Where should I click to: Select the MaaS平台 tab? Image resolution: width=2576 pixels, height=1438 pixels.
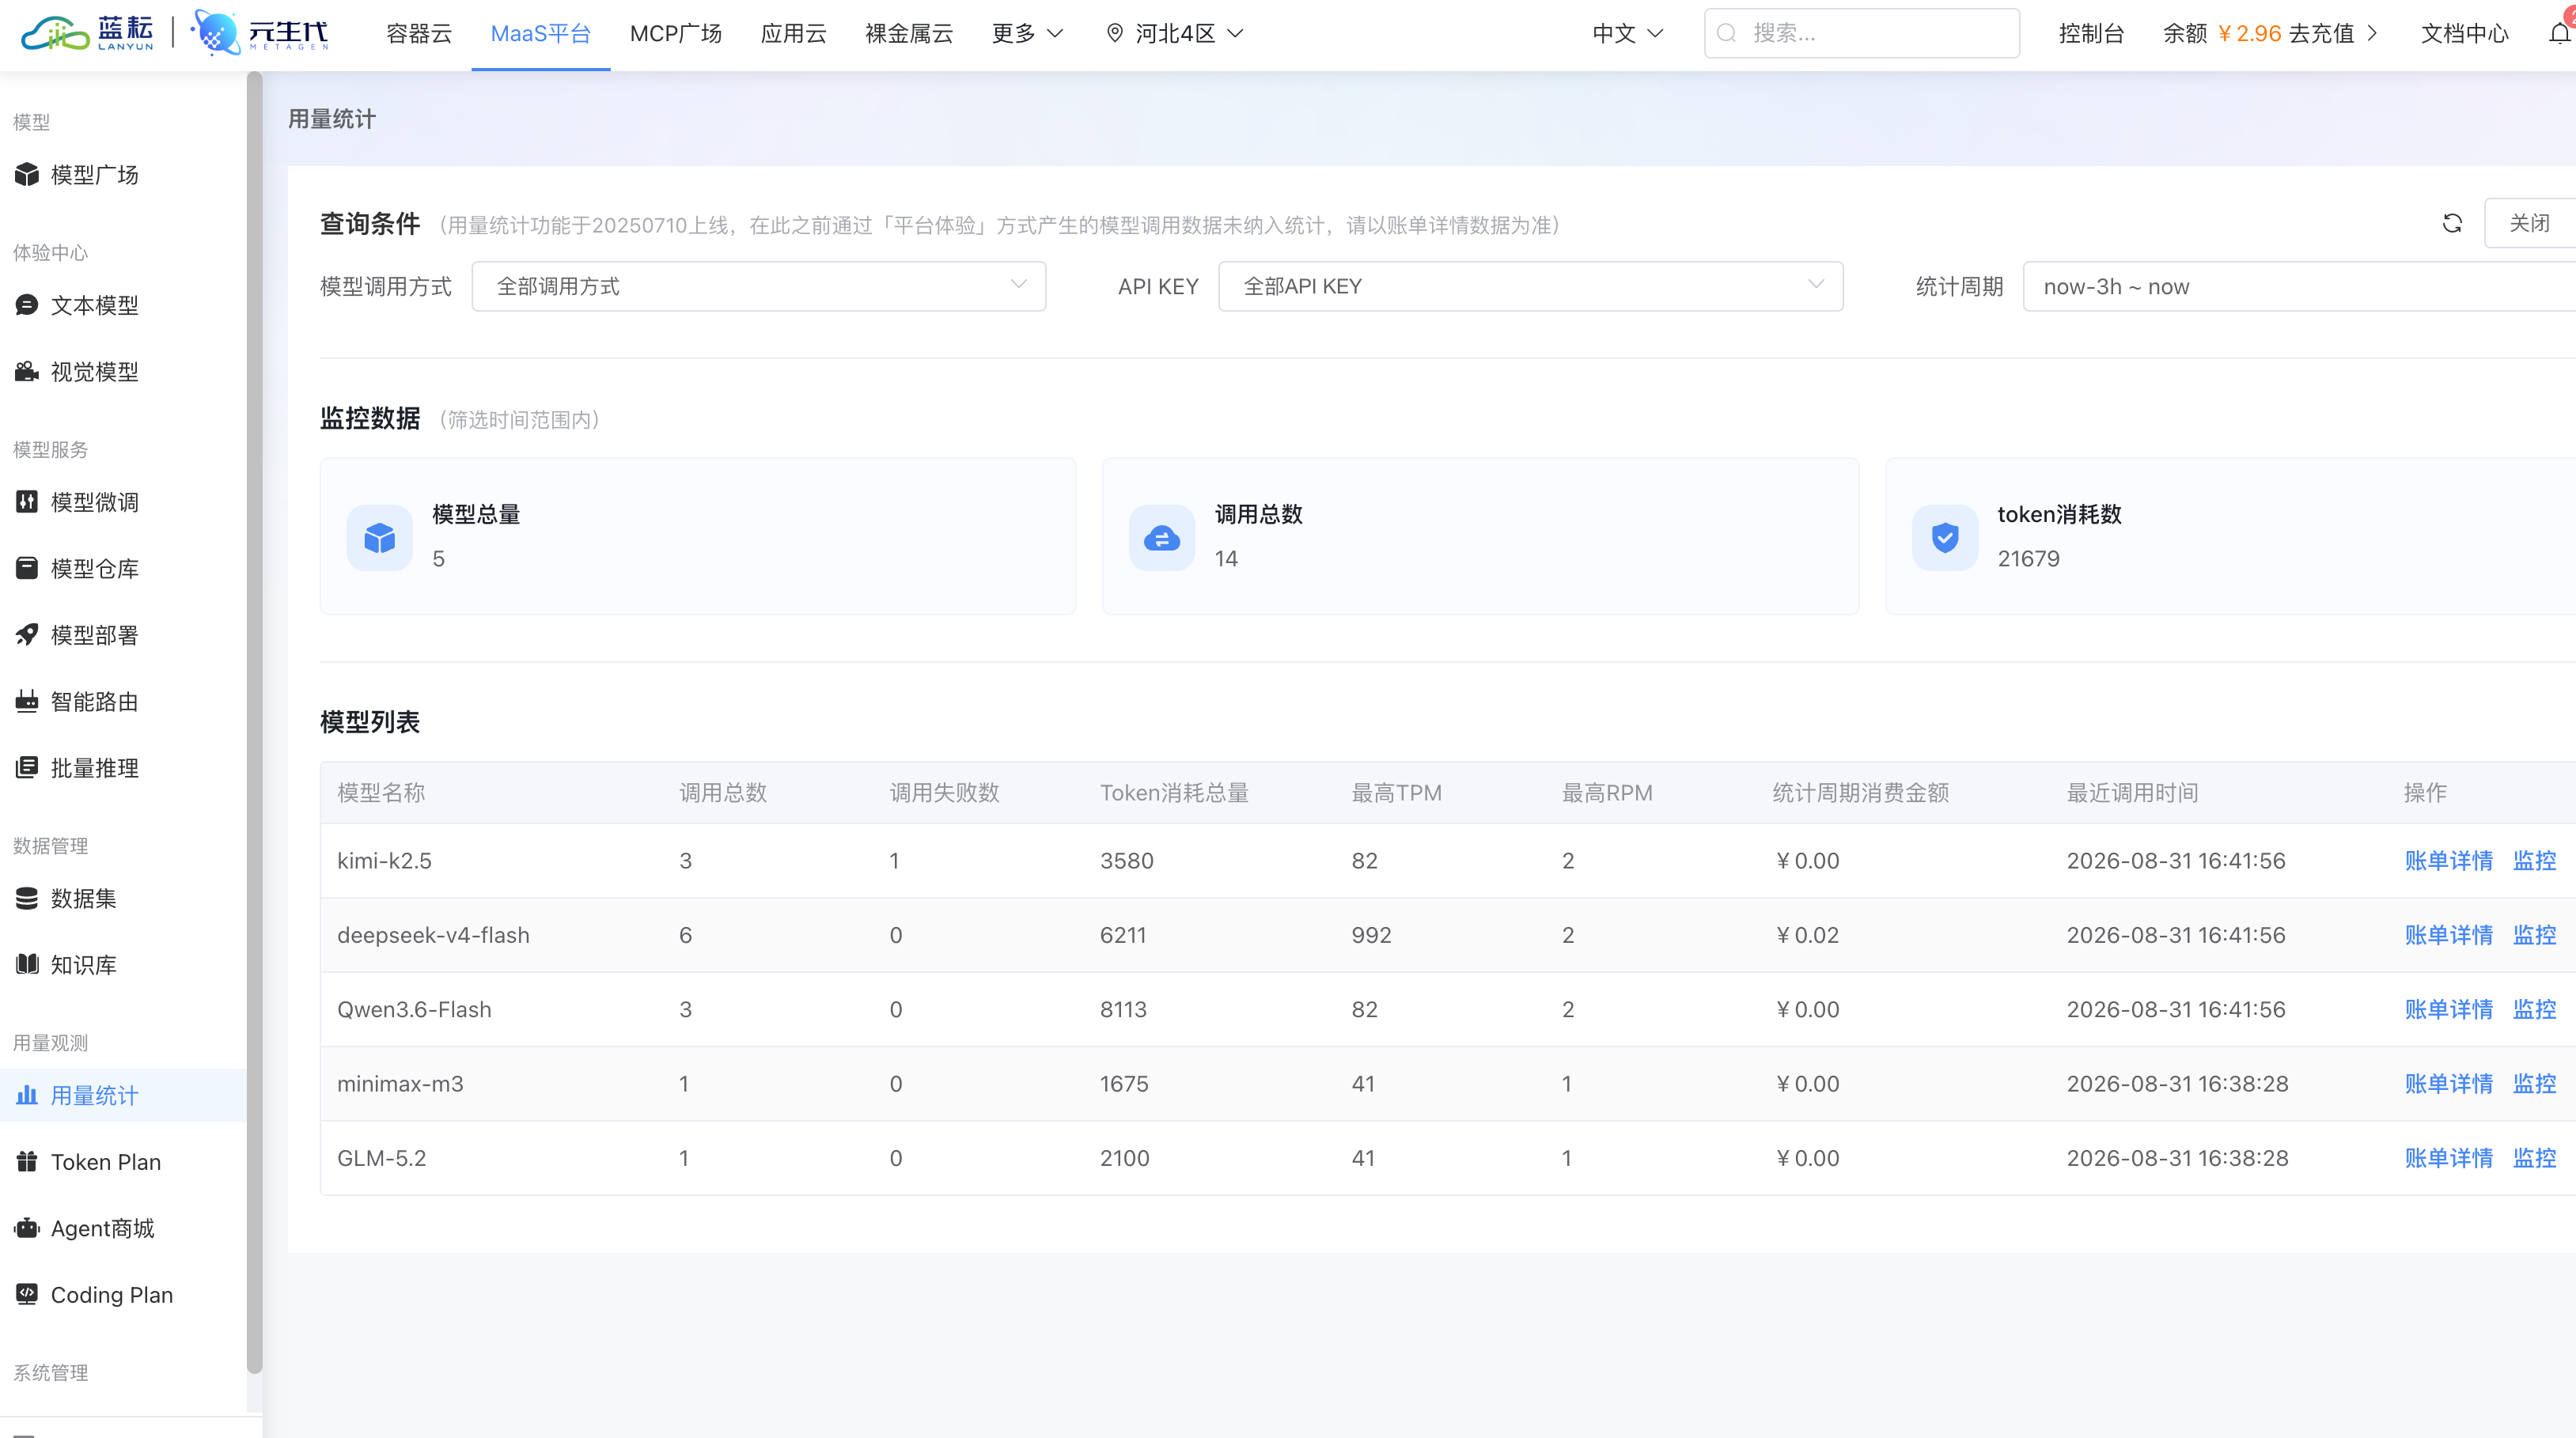(541, 33)
